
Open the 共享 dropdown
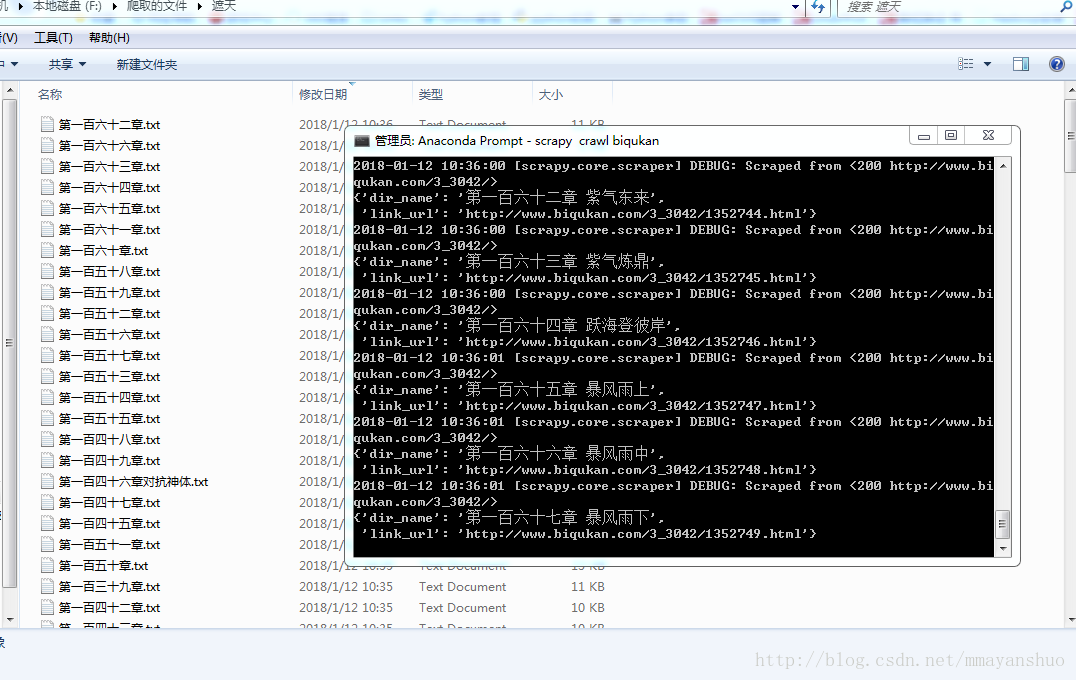(67, 65)
